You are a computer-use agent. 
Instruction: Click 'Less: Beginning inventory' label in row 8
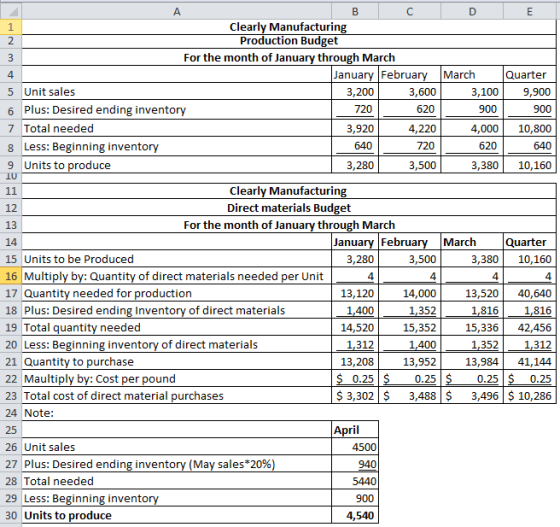coord(91,146)
